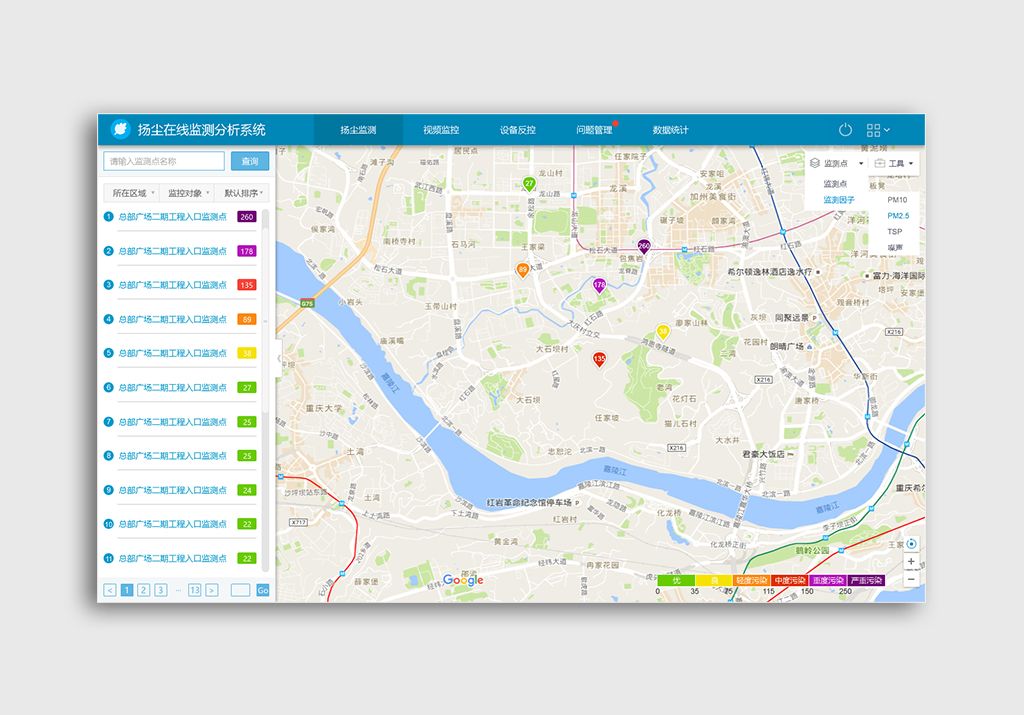Click the map zoom out minus button
The image size is (1024, 715).
[910, 579]
